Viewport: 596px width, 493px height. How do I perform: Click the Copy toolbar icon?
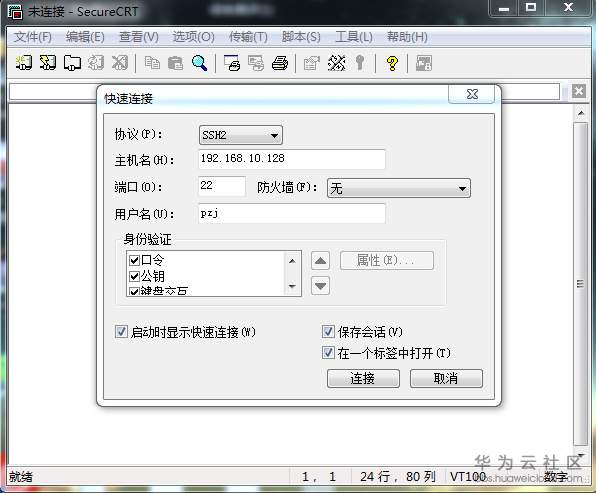[152, 63]
